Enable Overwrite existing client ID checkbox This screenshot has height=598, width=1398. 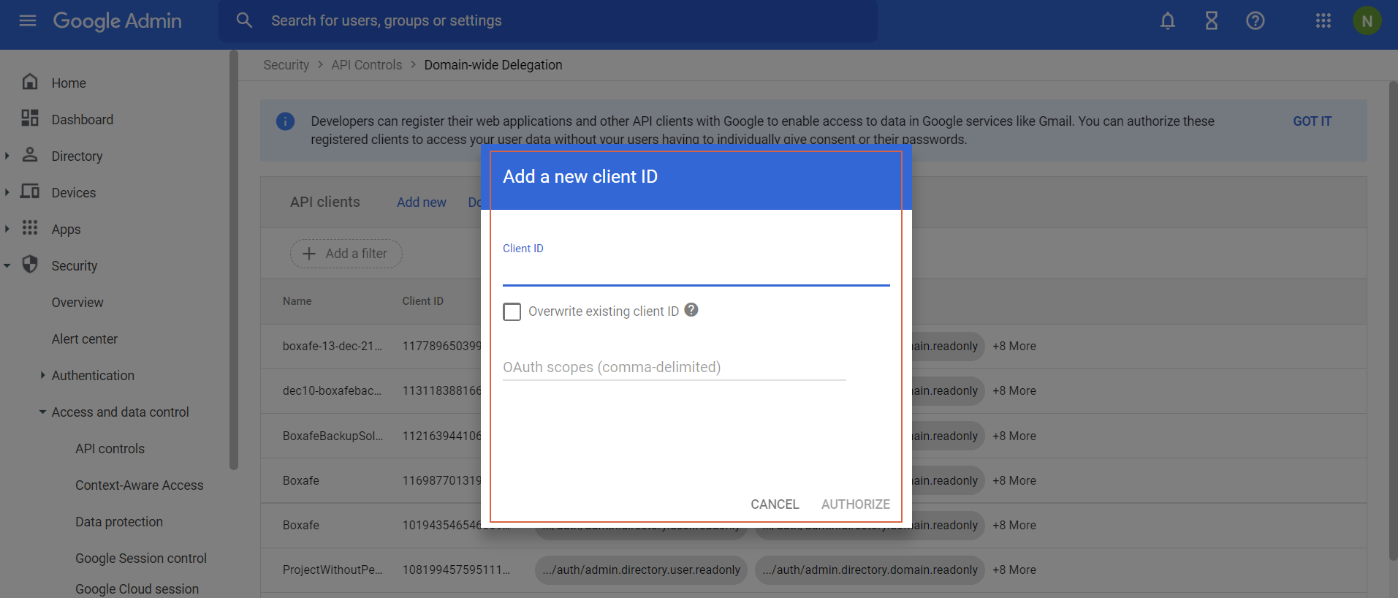(512, 312)
